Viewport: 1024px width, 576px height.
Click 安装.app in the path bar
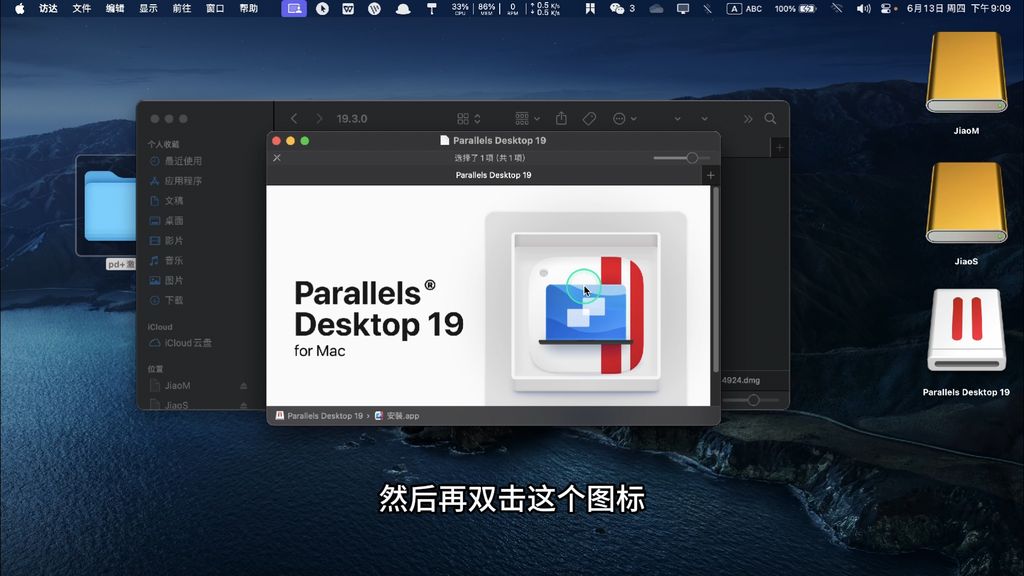[397, 416]
